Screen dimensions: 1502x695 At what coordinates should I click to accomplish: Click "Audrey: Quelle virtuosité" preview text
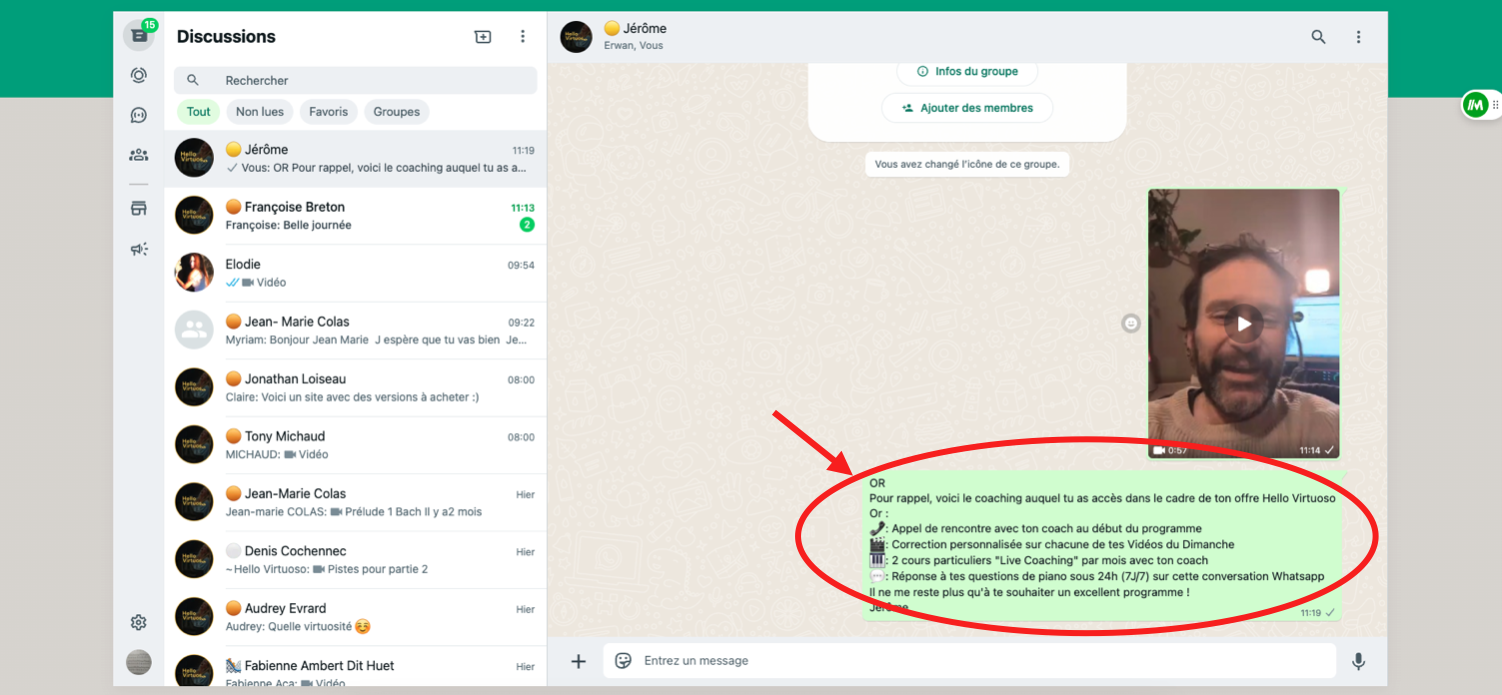tap(289, 627)
